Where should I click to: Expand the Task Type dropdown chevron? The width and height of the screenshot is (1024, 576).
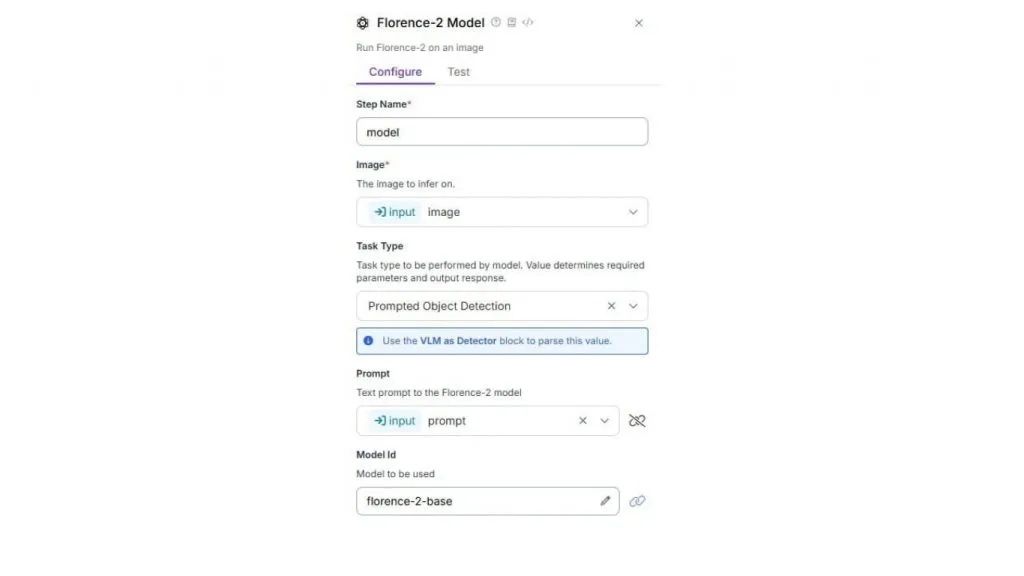(x=633, y=306)
